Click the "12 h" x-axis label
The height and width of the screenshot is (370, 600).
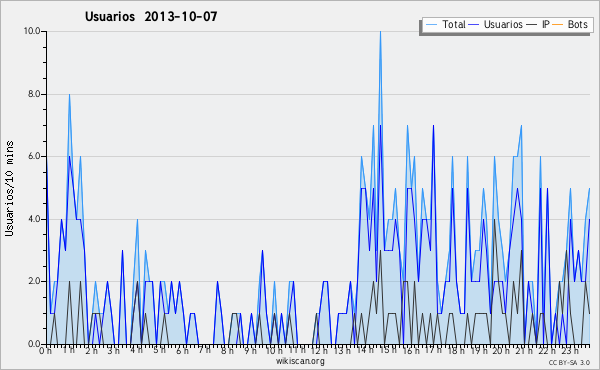point(319,351)
